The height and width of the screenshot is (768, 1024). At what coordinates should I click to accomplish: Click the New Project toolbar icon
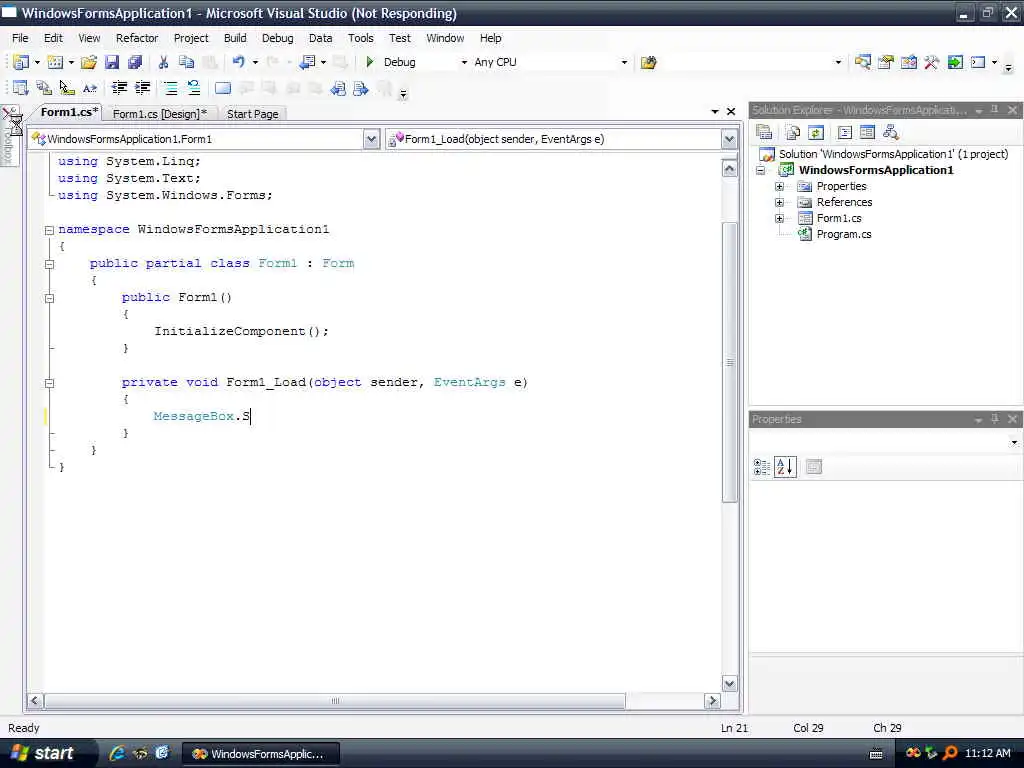tap(21, 62)
